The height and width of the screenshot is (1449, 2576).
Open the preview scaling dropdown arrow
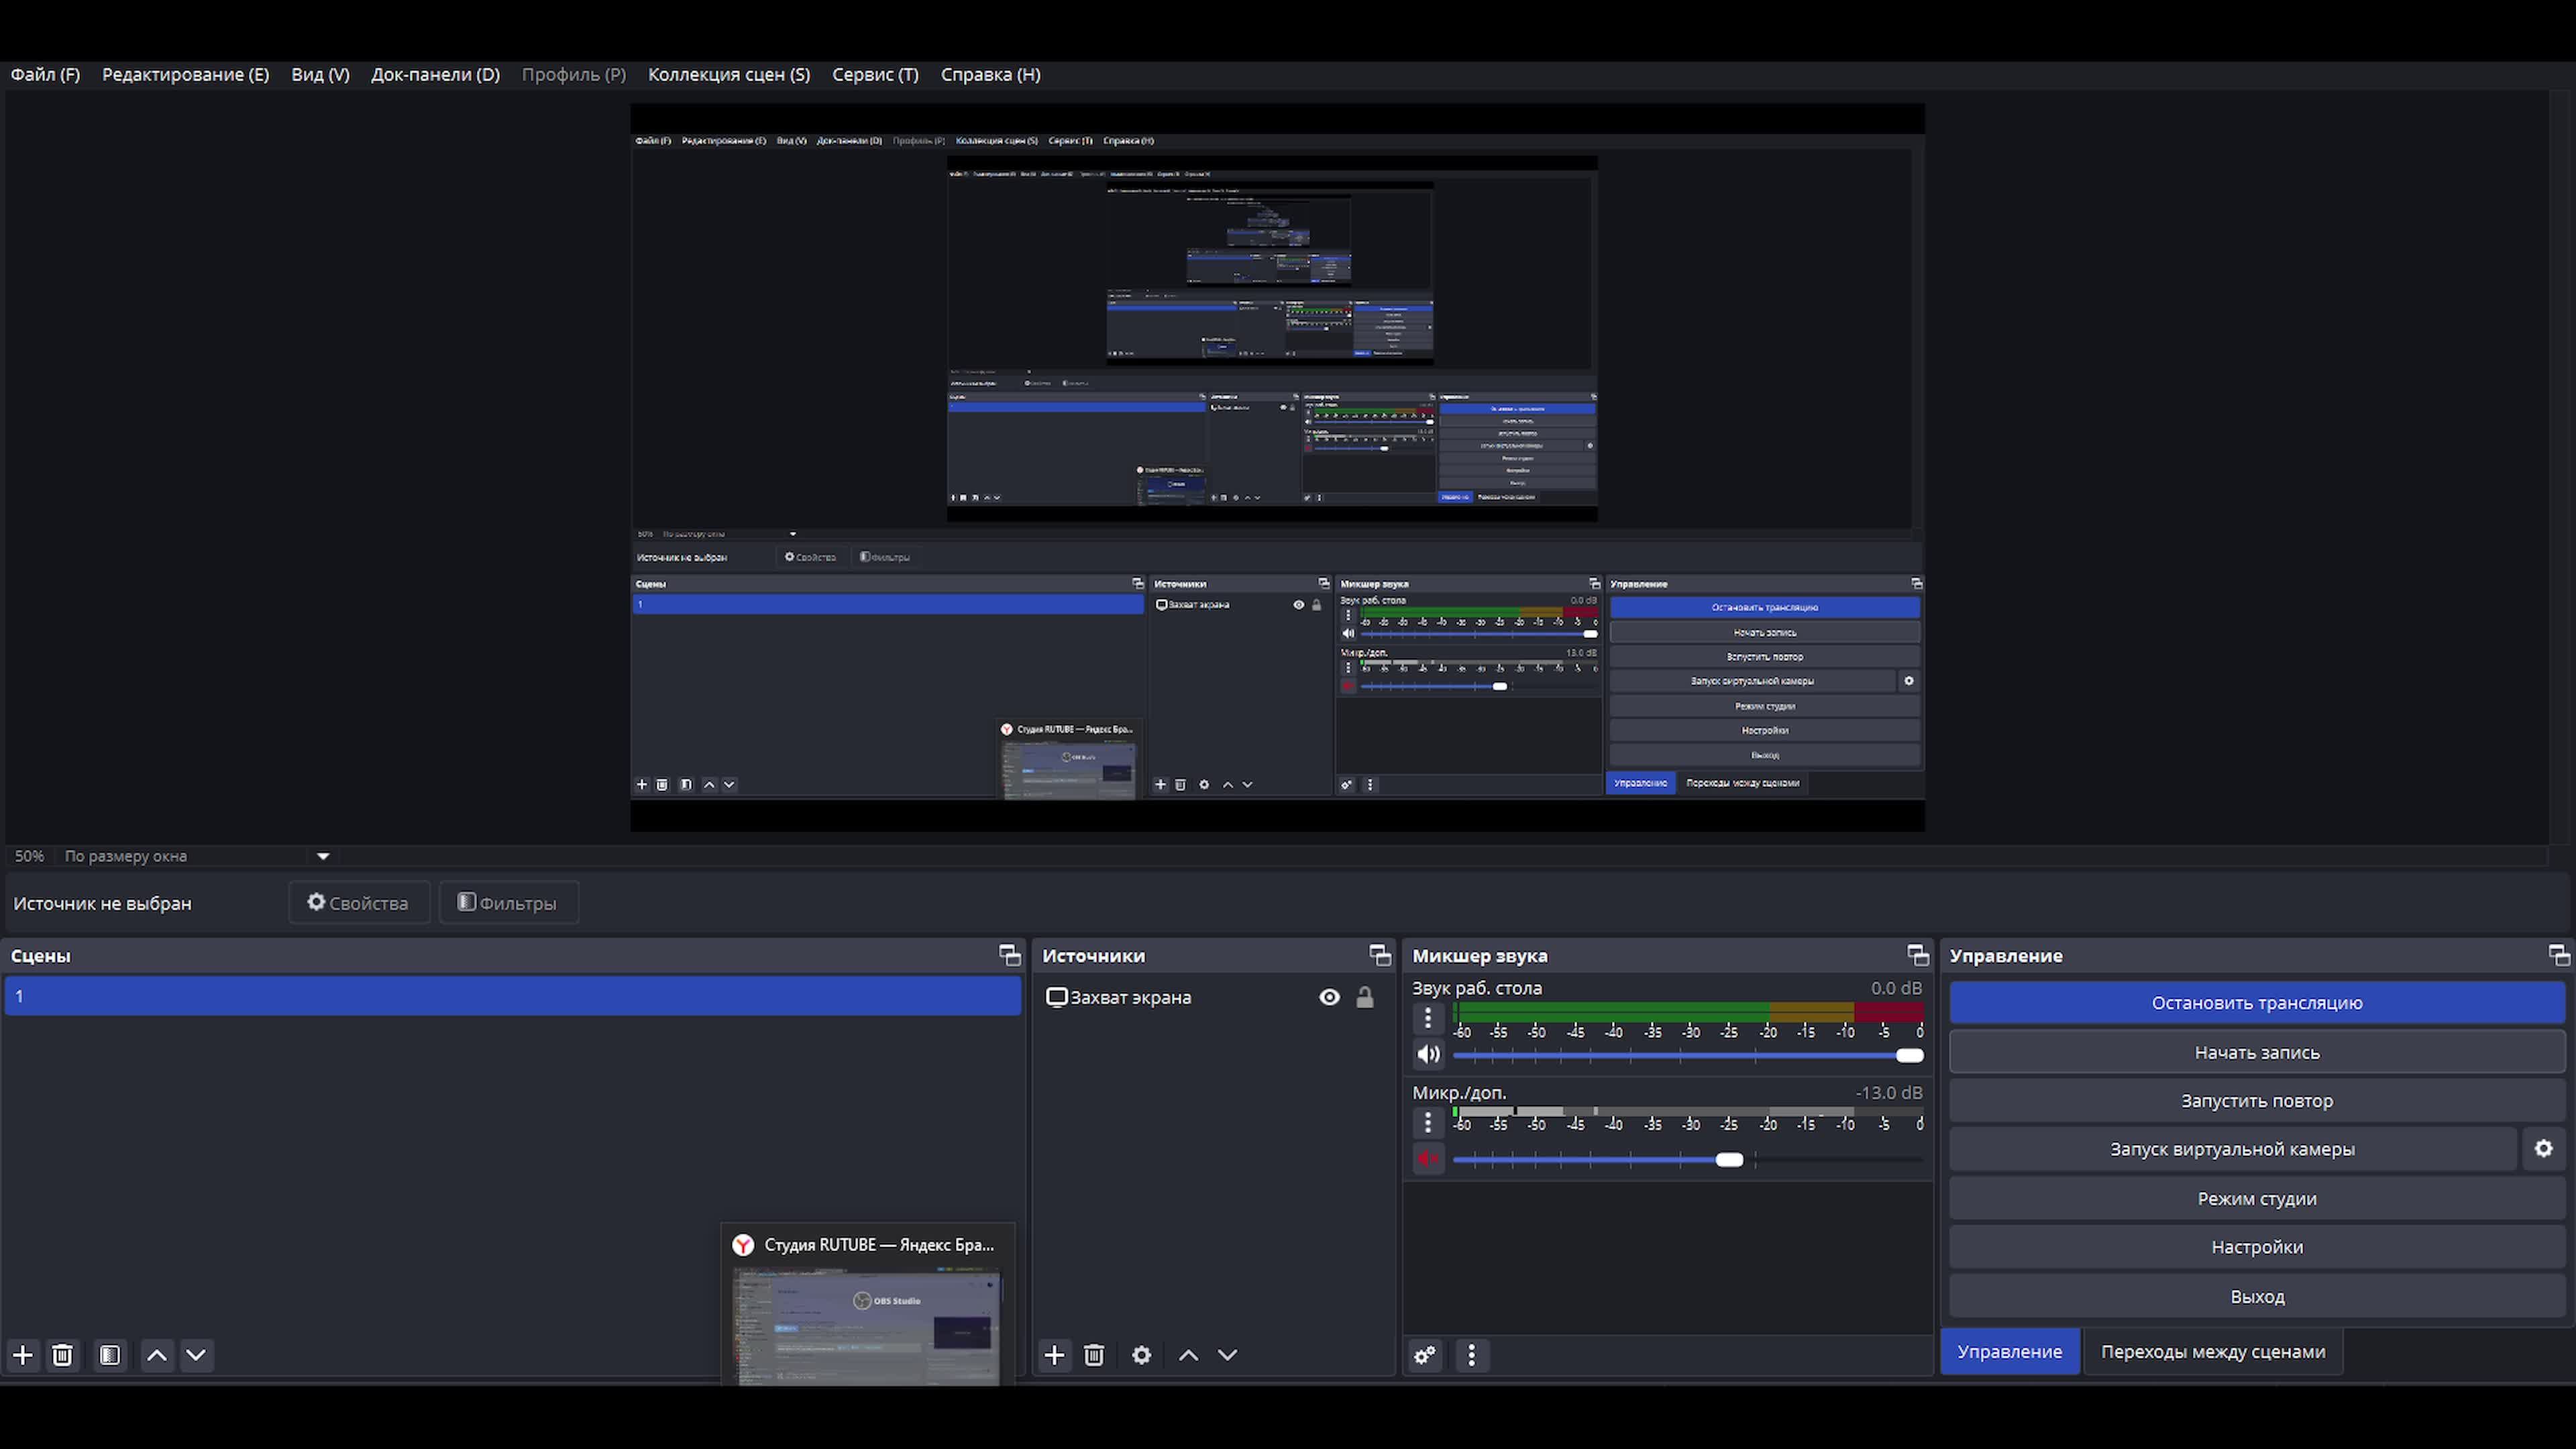(x=323, y=856)
